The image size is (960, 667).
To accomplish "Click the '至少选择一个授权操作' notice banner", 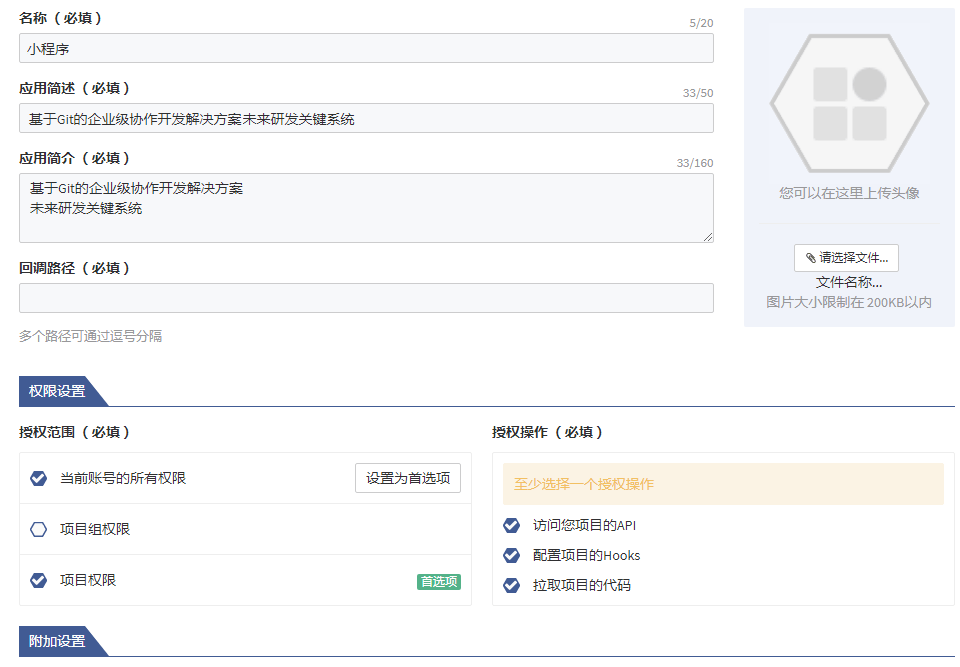I will pos(723,484).
